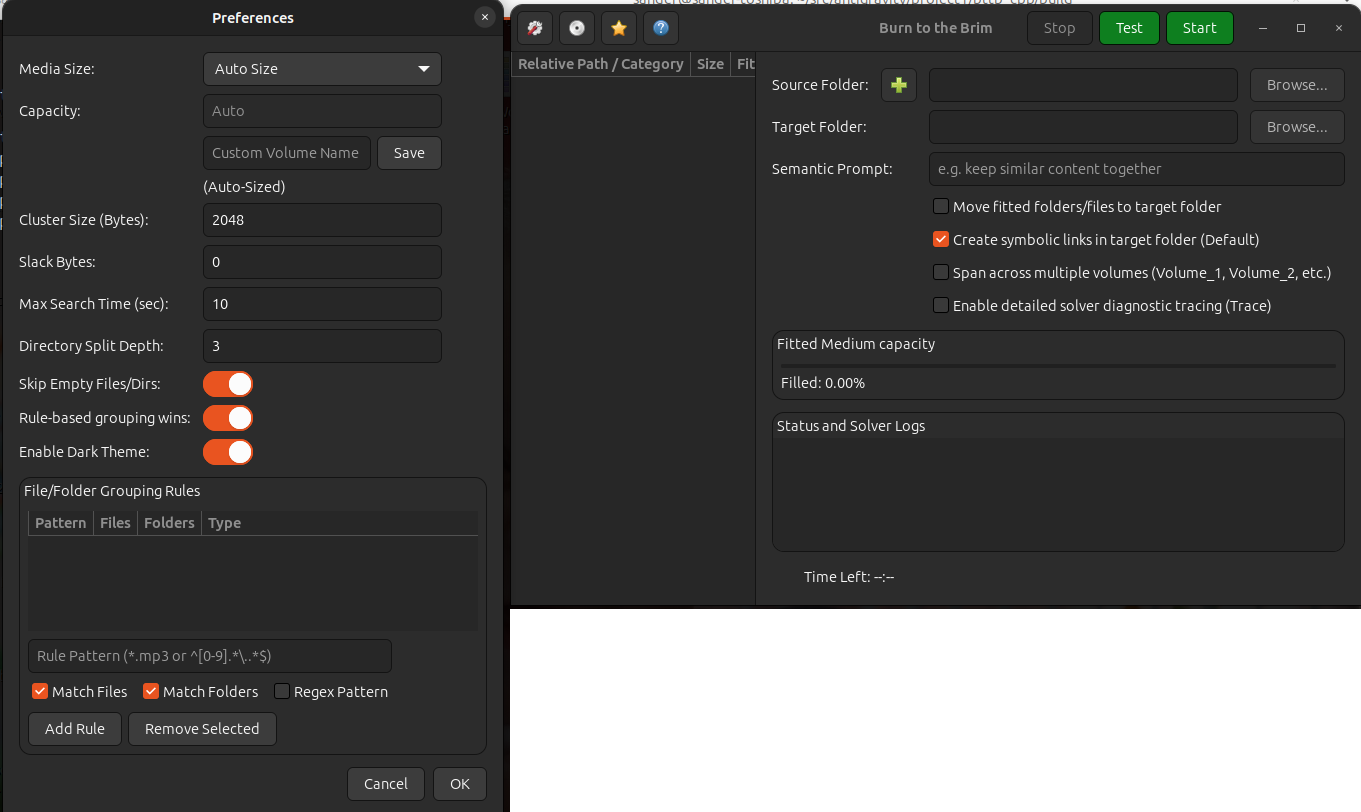The height and width of the screenshot is (812, 1361).
Task: Open the Media Size Auto Size dropdown
Action: click(x=322, y=69)
